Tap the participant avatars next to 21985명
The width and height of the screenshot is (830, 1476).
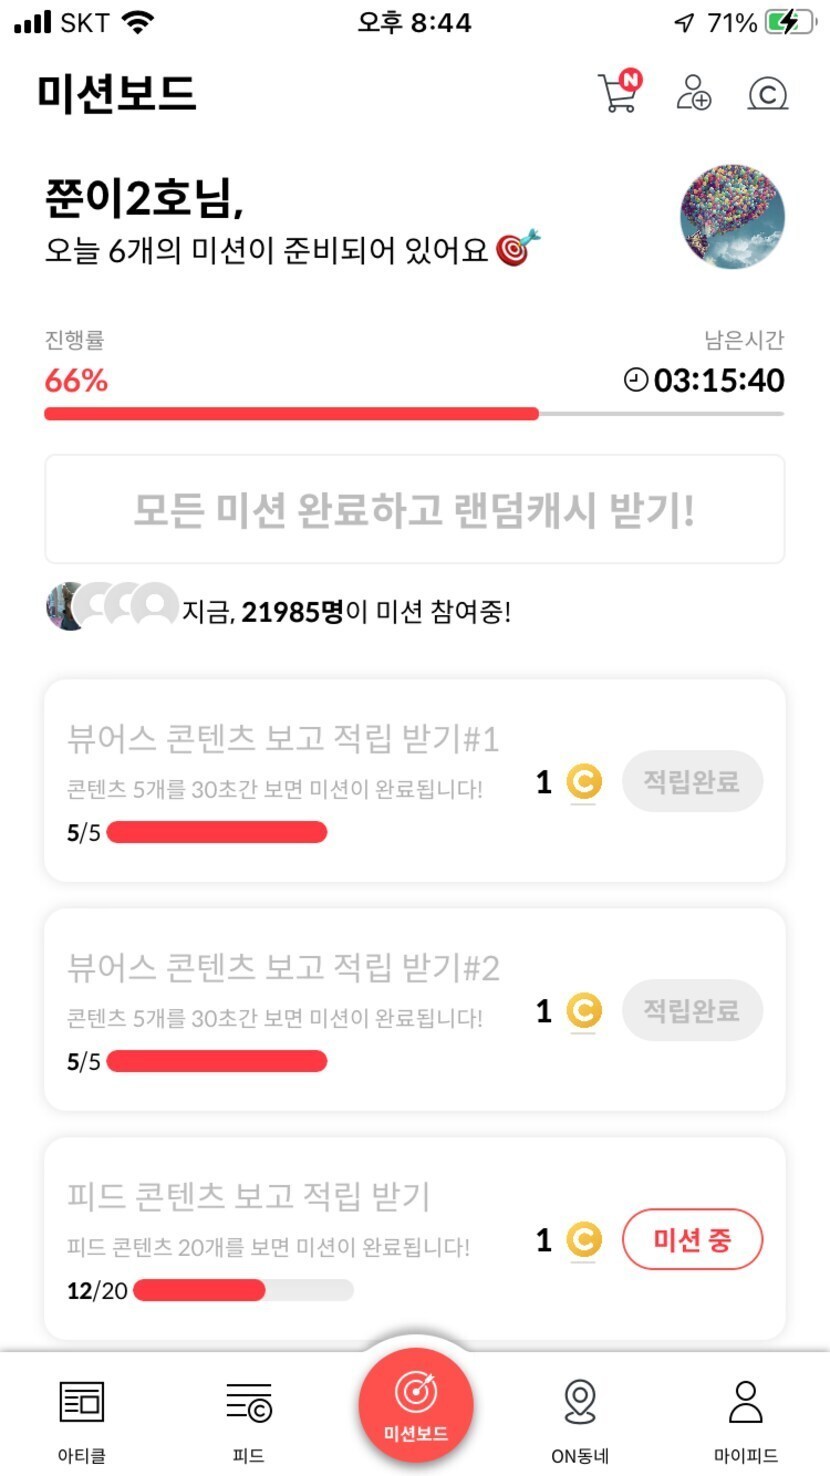[x=111, y=606]
